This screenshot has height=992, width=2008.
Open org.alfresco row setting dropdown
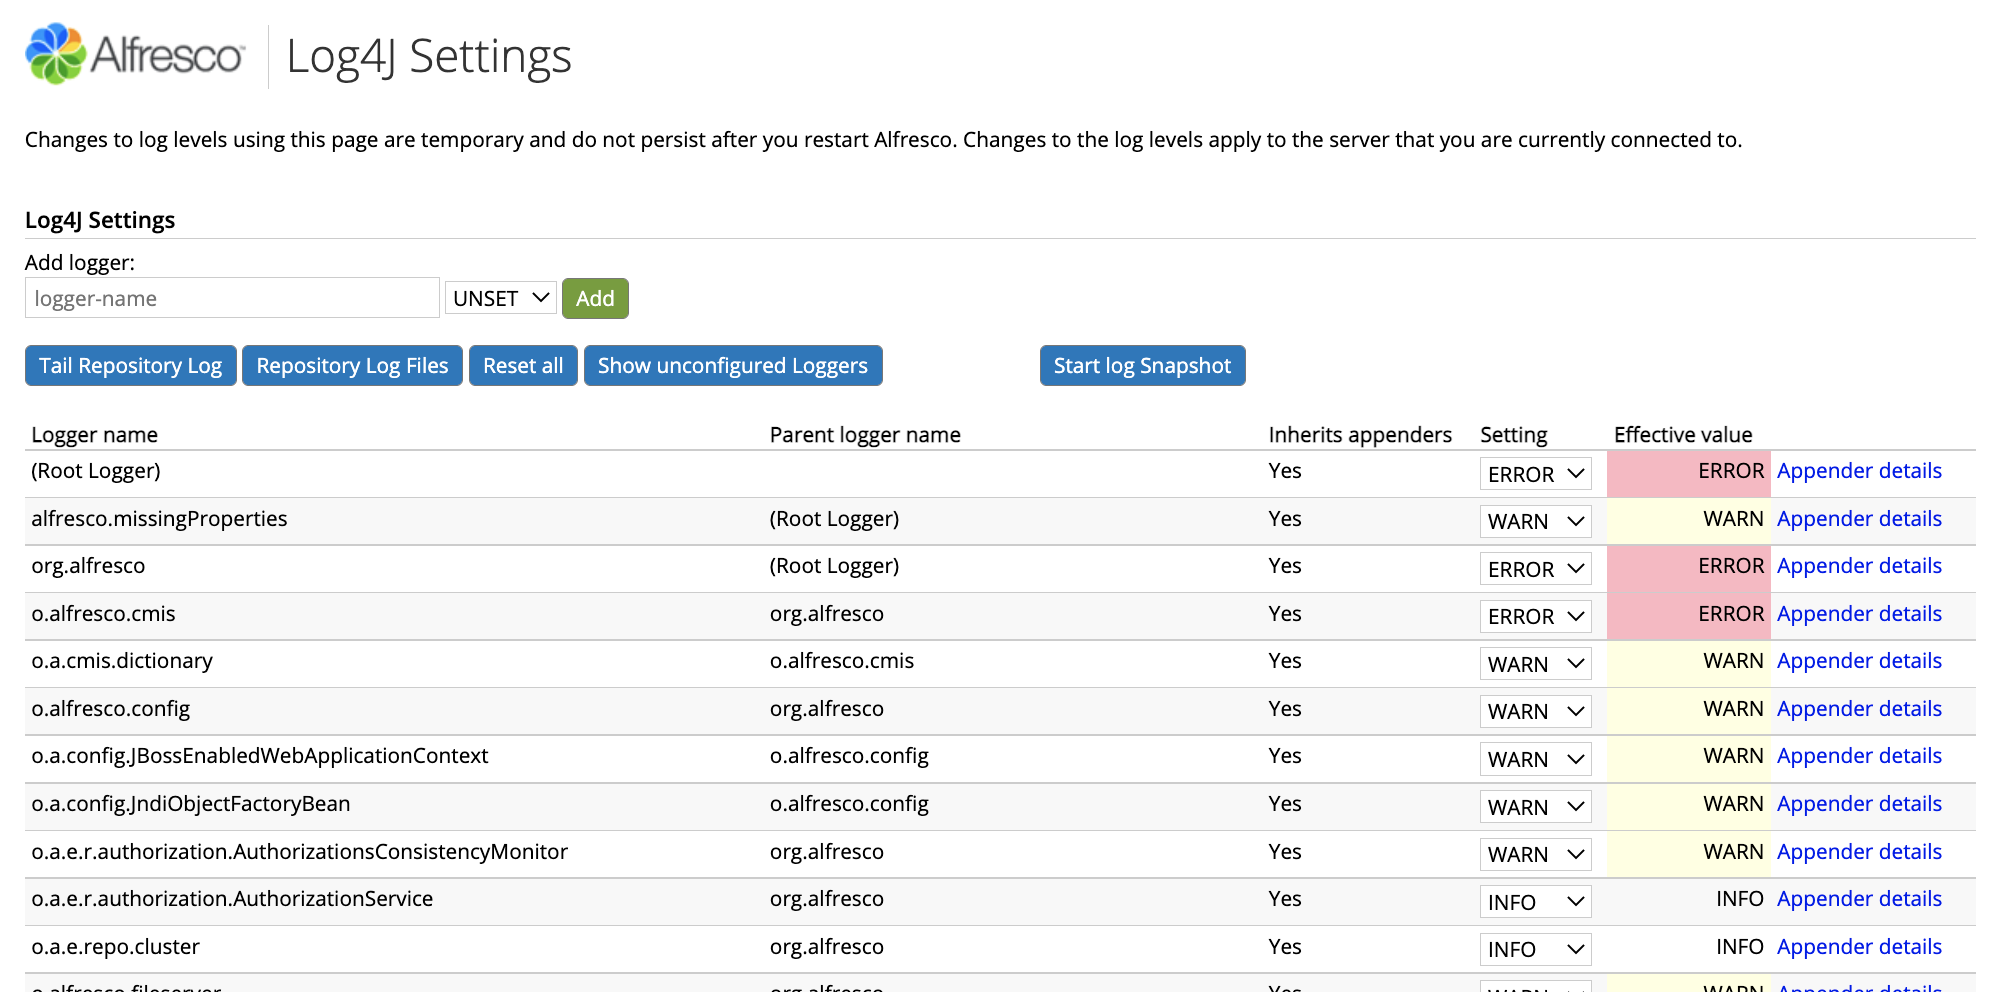pos(1535,569)
